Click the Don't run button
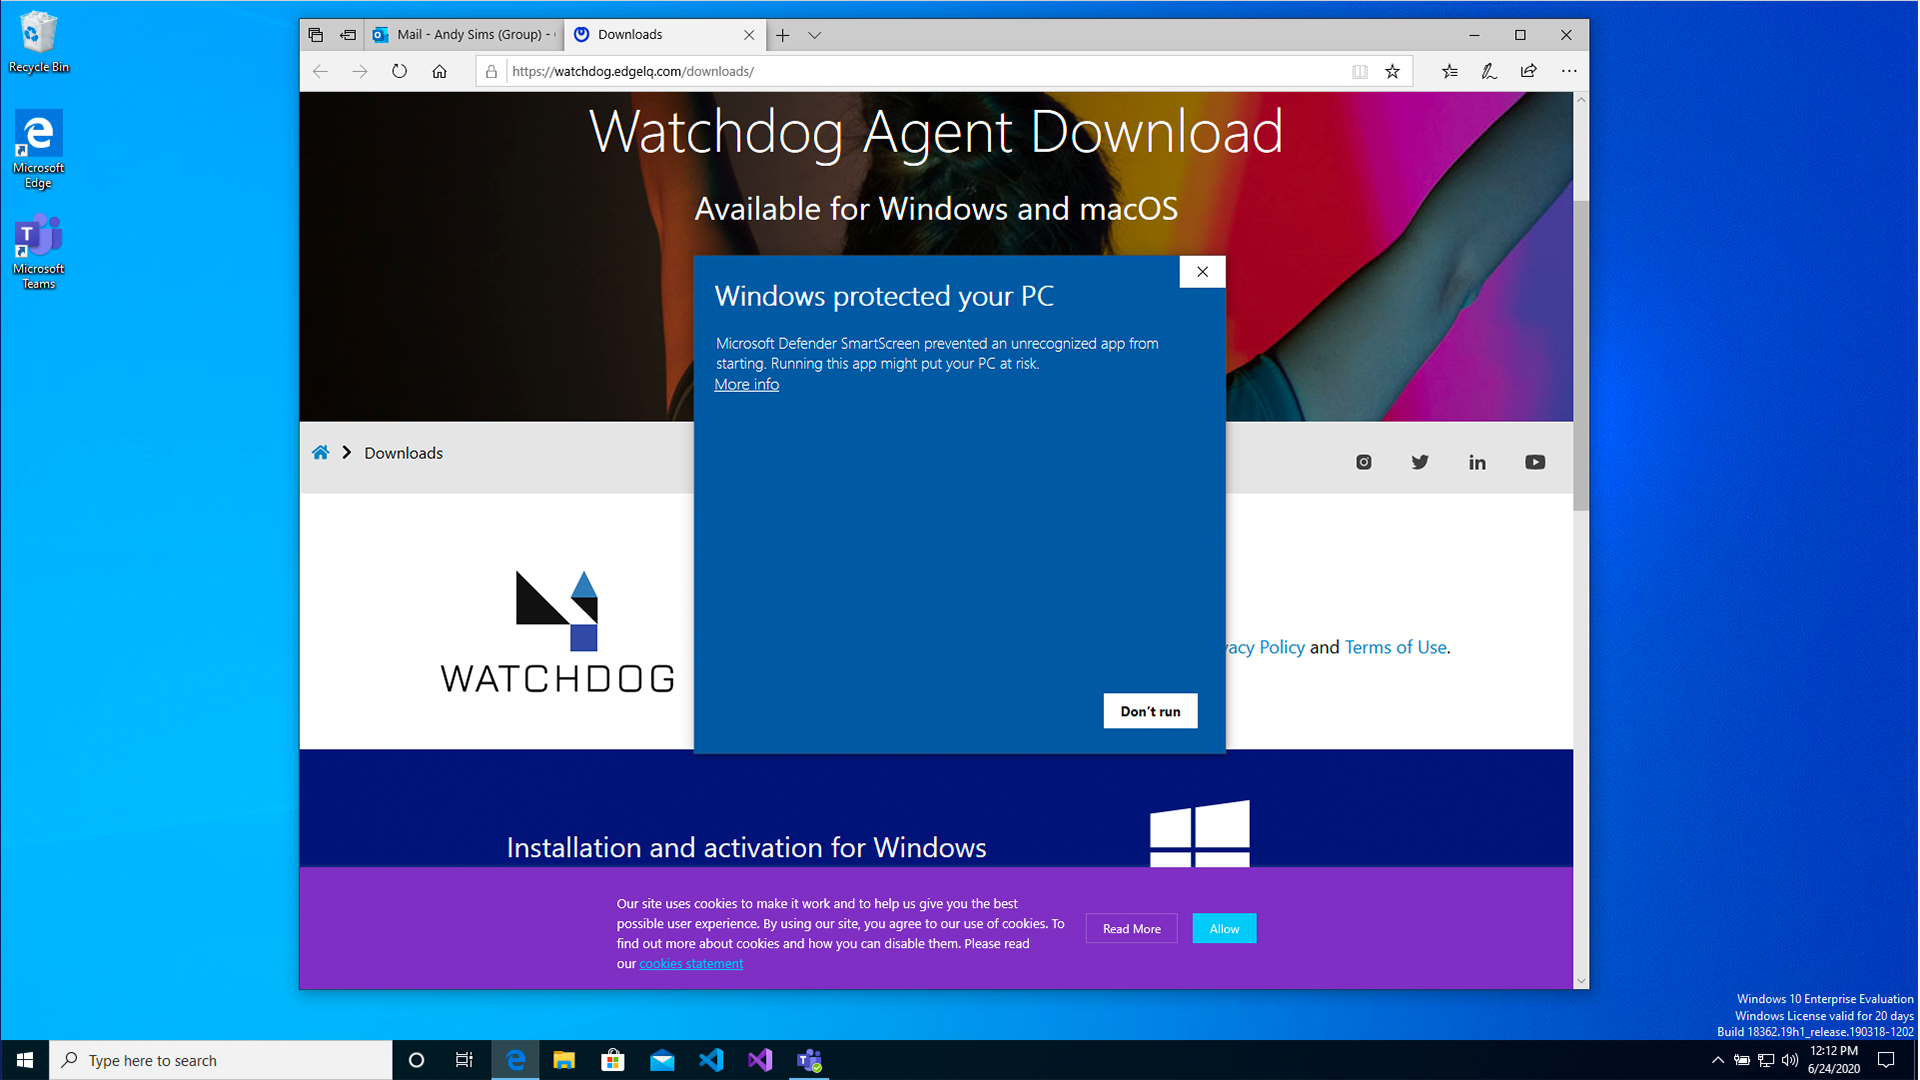The height and width of the screenshot is (1080, 1920). point(1150,711)
